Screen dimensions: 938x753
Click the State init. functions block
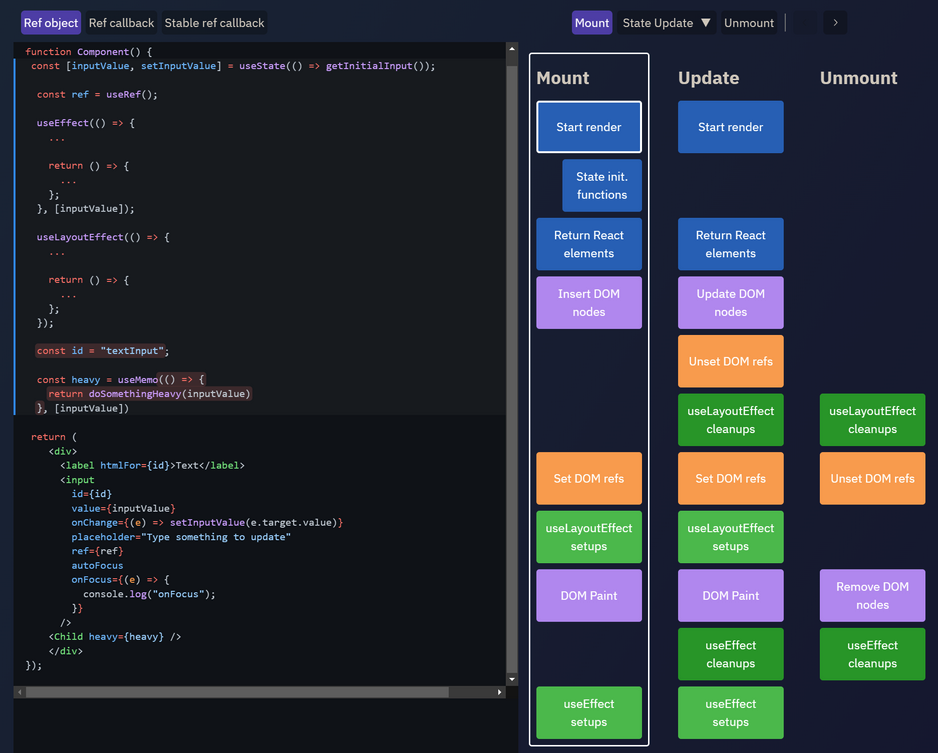601,186
